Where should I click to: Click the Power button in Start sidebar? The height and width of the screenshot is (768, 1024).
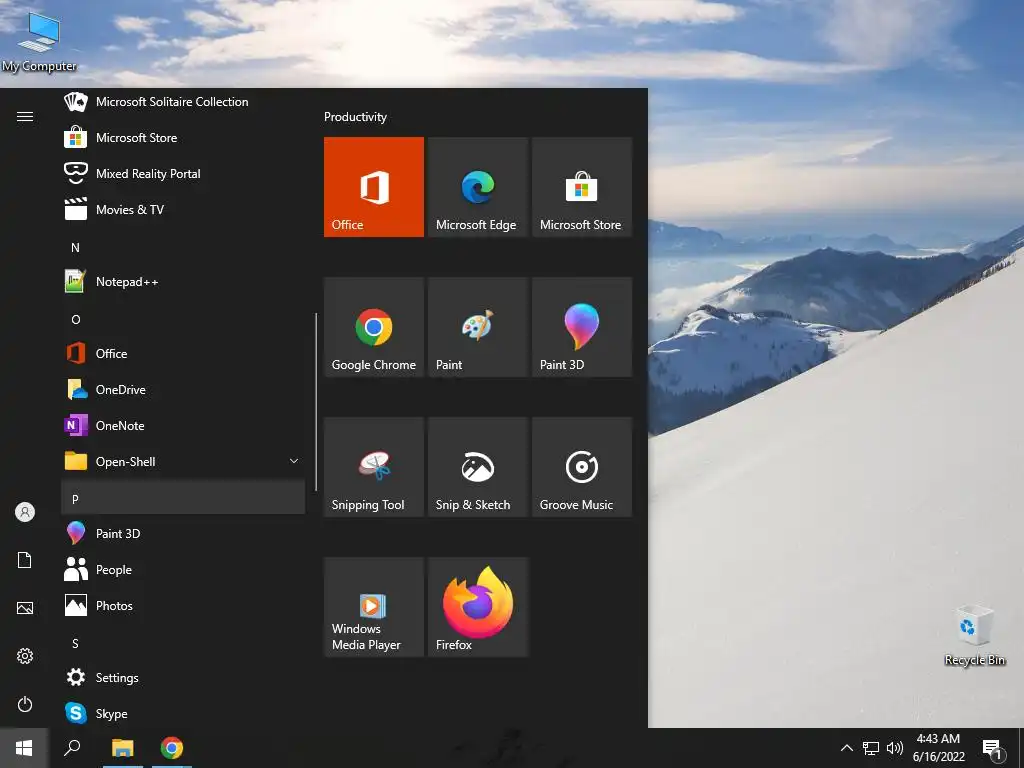[x=25, y=704]
